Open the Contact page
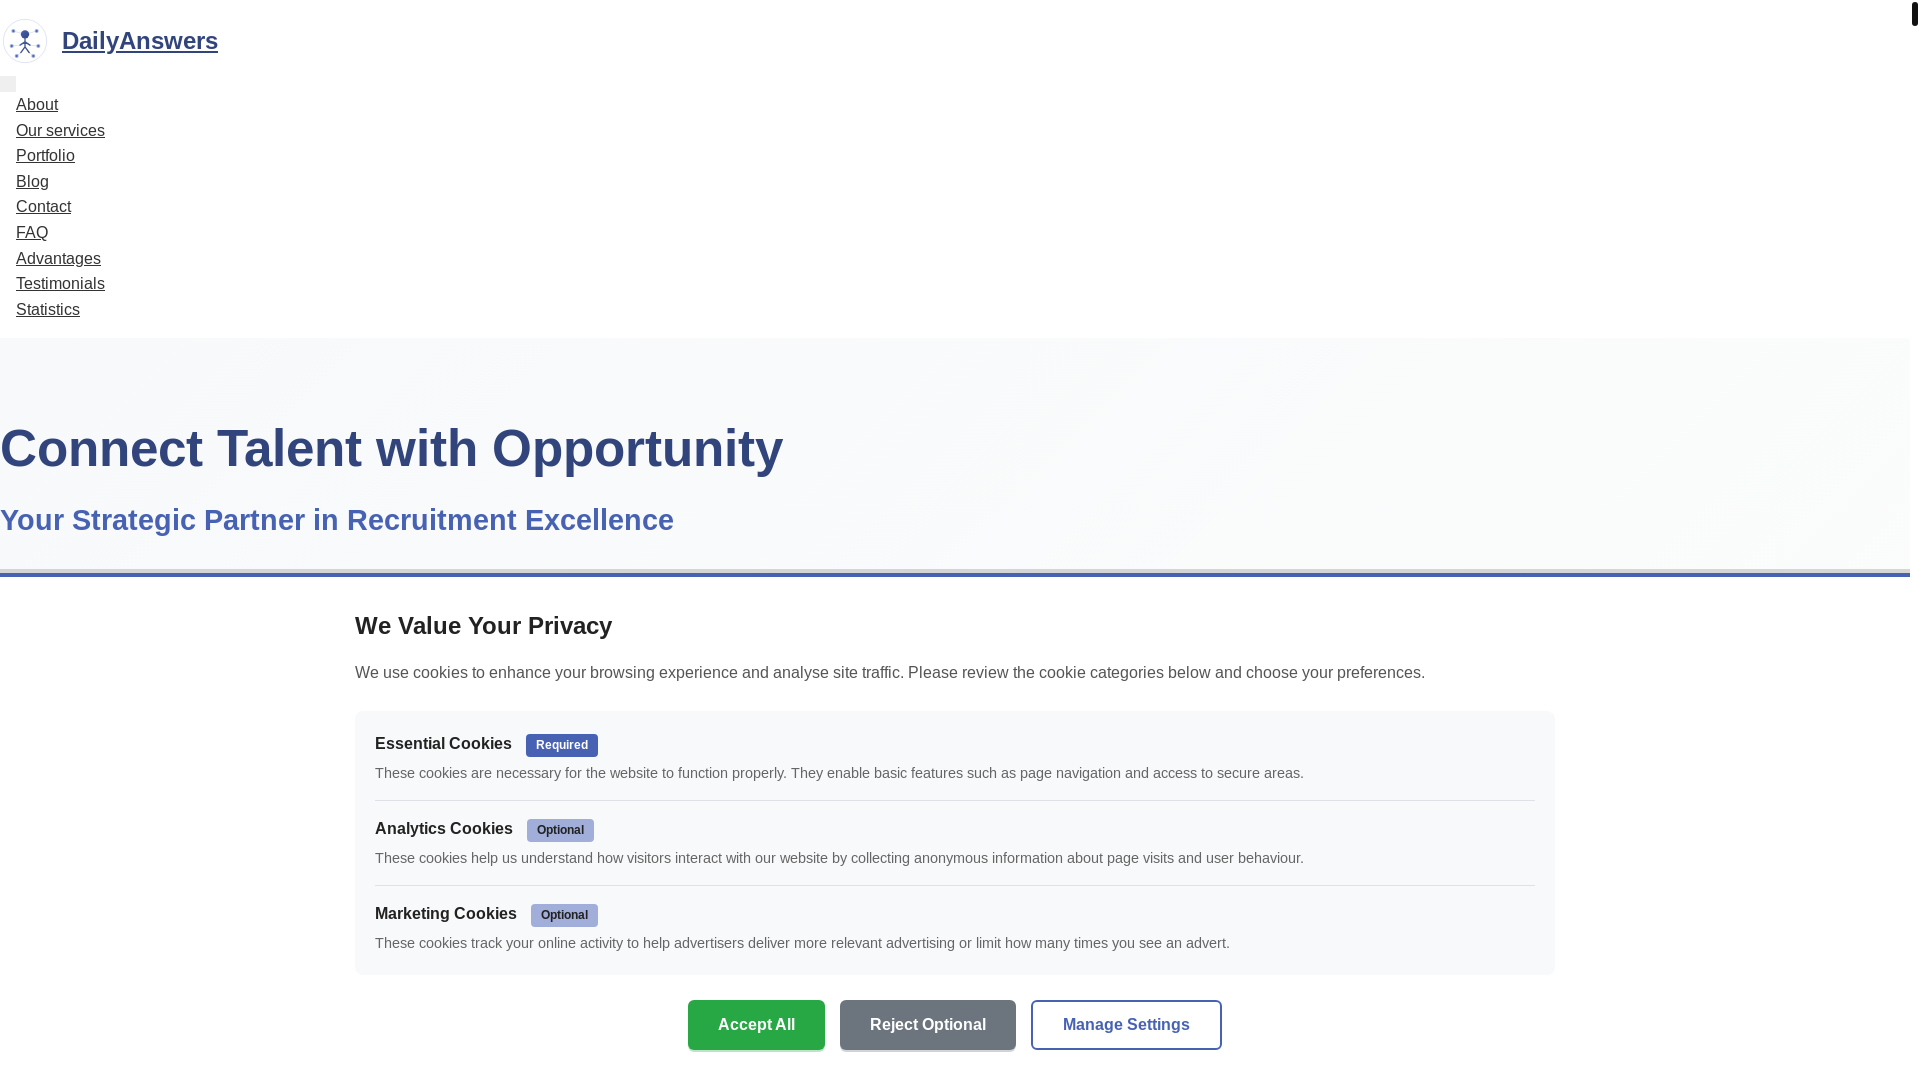The height and width of the screenshot is (1080, 1920). point(43,207)
